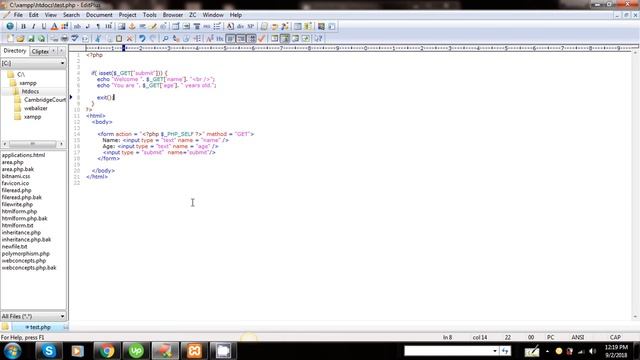Click the taskbar volume speaker icon
This screenshot has width=640, height=360.
pos(593,351)
